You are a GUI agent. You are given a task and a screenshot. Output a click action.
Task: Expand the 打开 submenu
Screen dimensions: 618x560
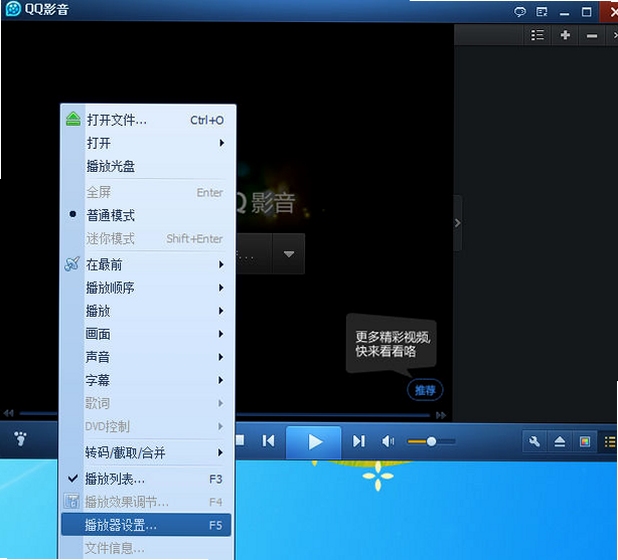click(x=146, y=143)
